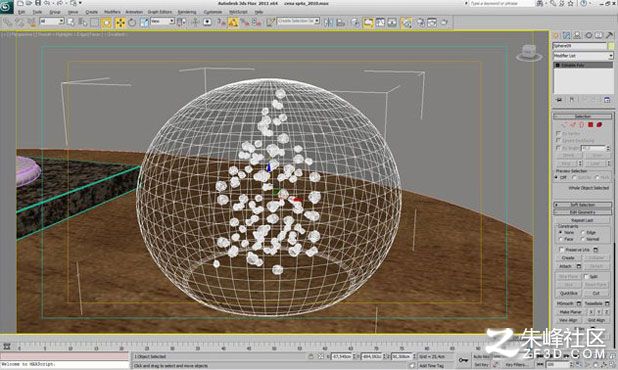Open the Rendering menu
The width and height of the screenshot is (618, 370).
[x=187, y=12]
